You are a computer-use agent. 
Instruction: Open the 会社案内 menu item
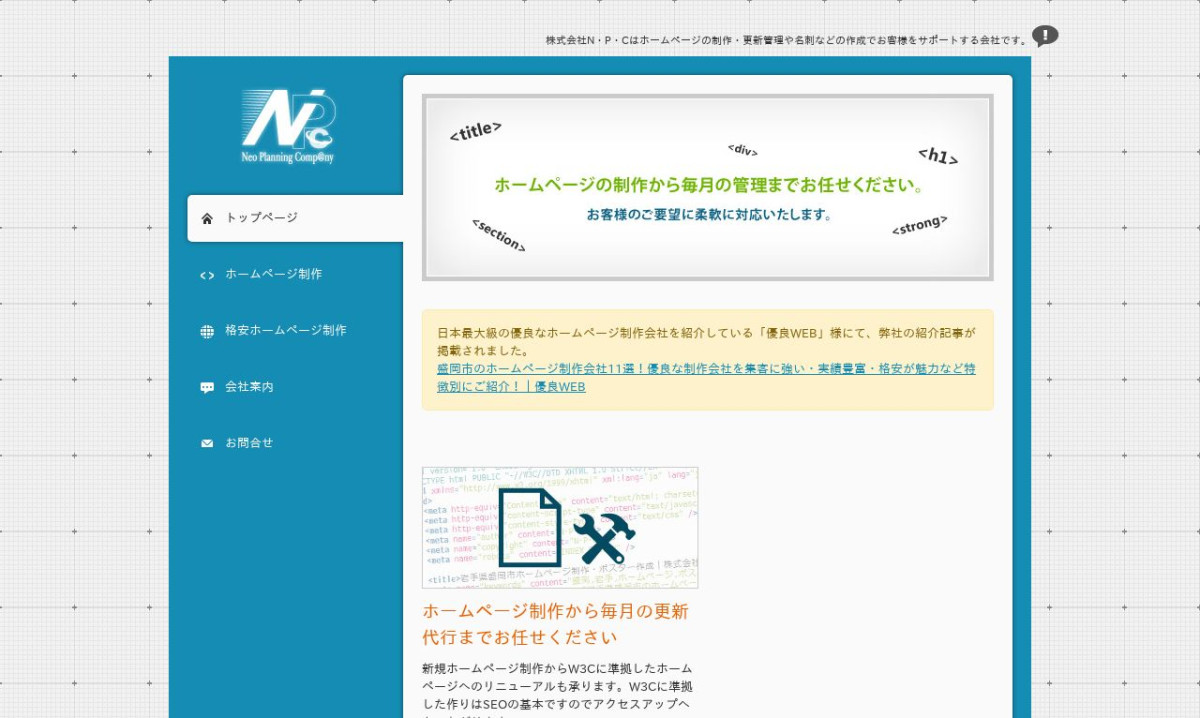249,386
